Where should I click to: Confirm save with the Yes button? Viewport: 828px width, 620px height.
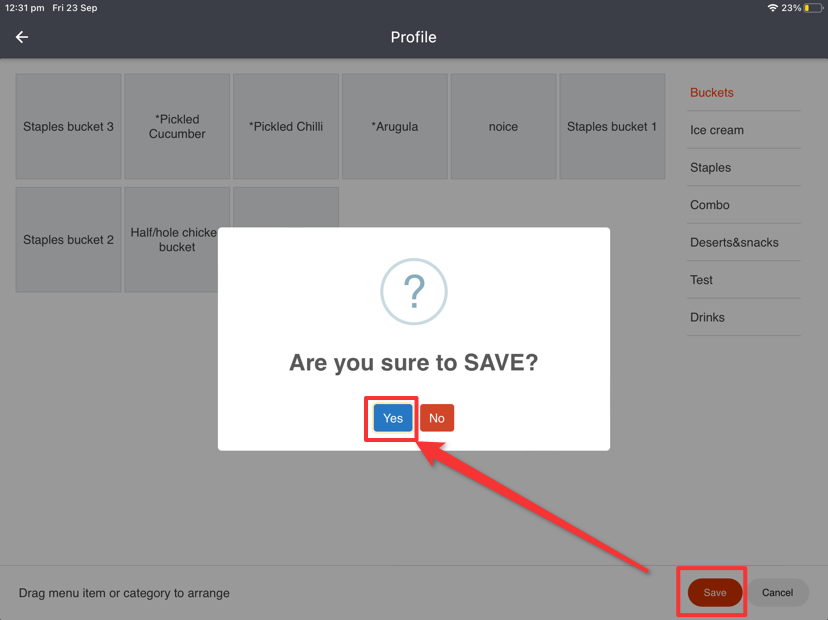(x=393, y=418)
